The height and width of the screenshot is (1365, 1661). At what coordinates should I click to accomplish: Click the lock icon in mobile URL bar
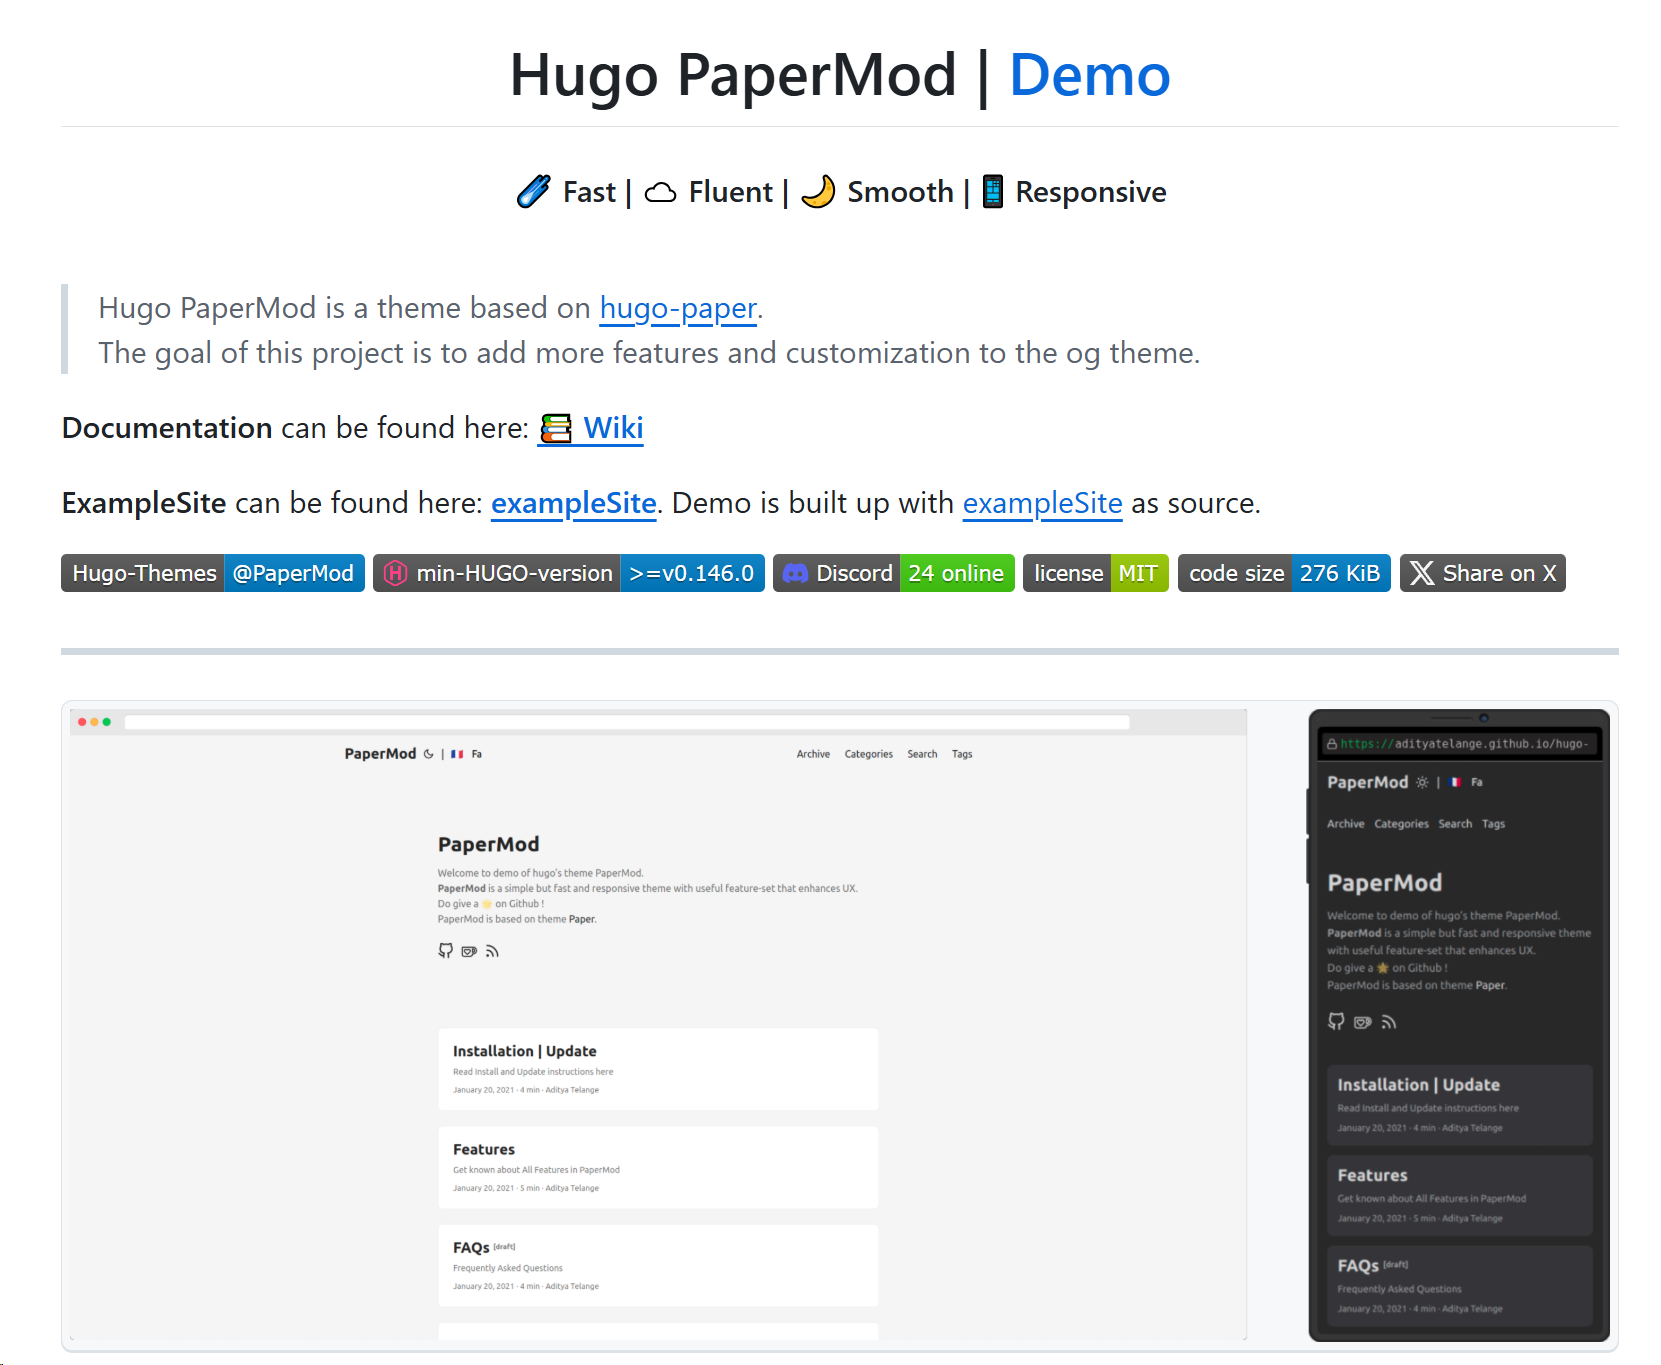pos(1331,744)
